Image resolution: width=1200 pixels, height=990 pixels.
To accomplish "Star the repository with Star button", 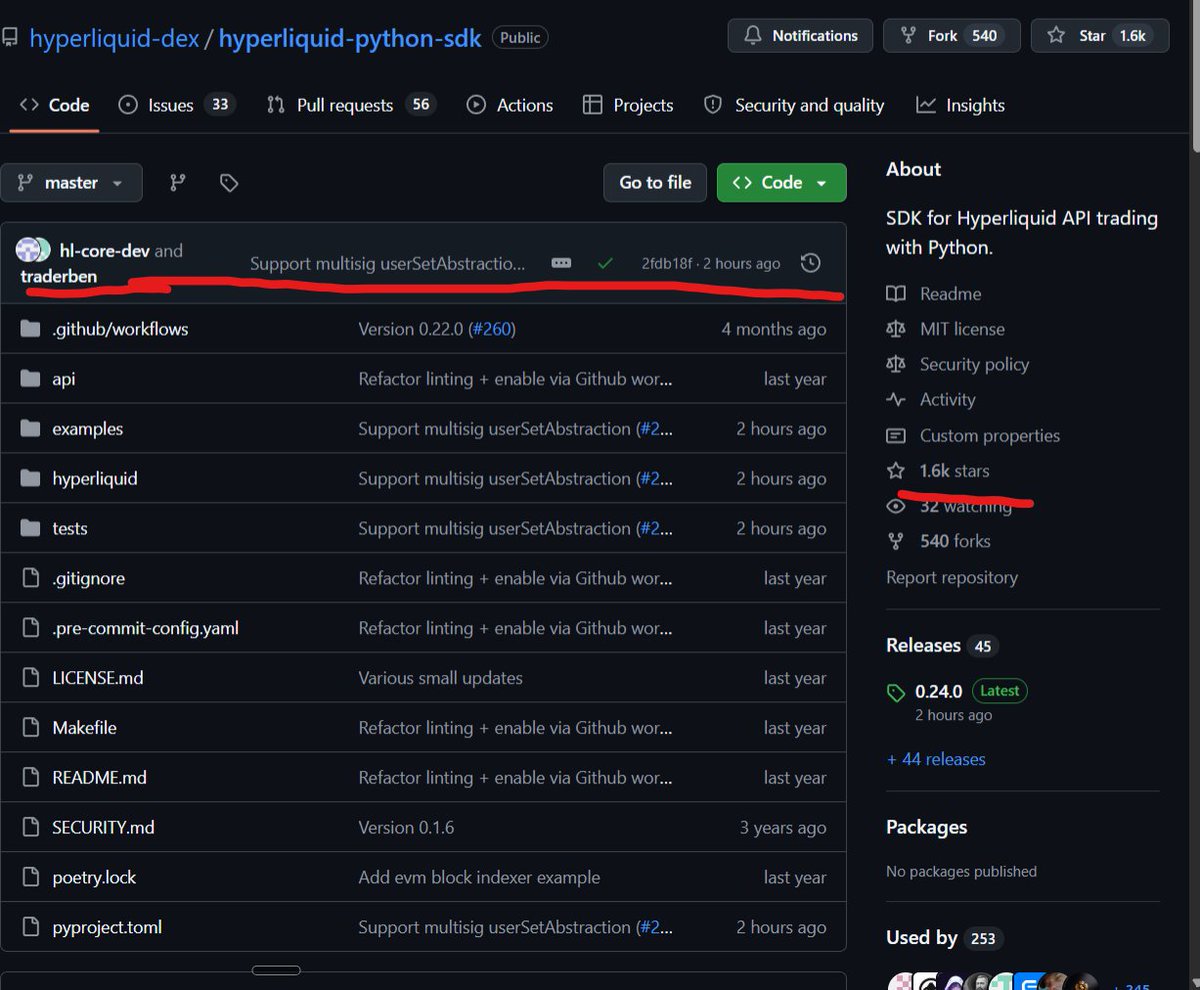I will point(1100,35).
